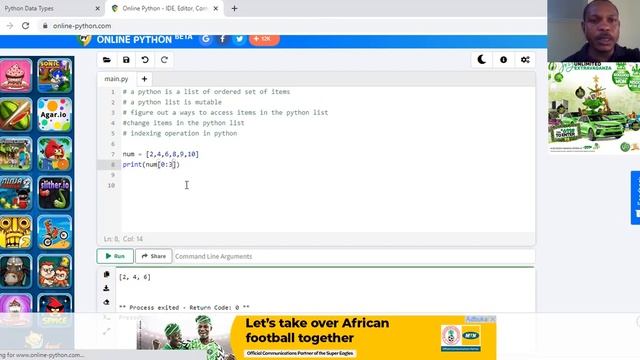Click the Facebook share icon in the header

[222, 39]
